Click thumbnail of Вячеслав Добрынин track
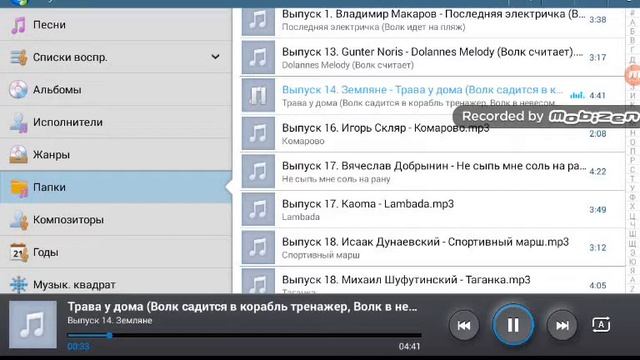 click(x=258, y=171)
